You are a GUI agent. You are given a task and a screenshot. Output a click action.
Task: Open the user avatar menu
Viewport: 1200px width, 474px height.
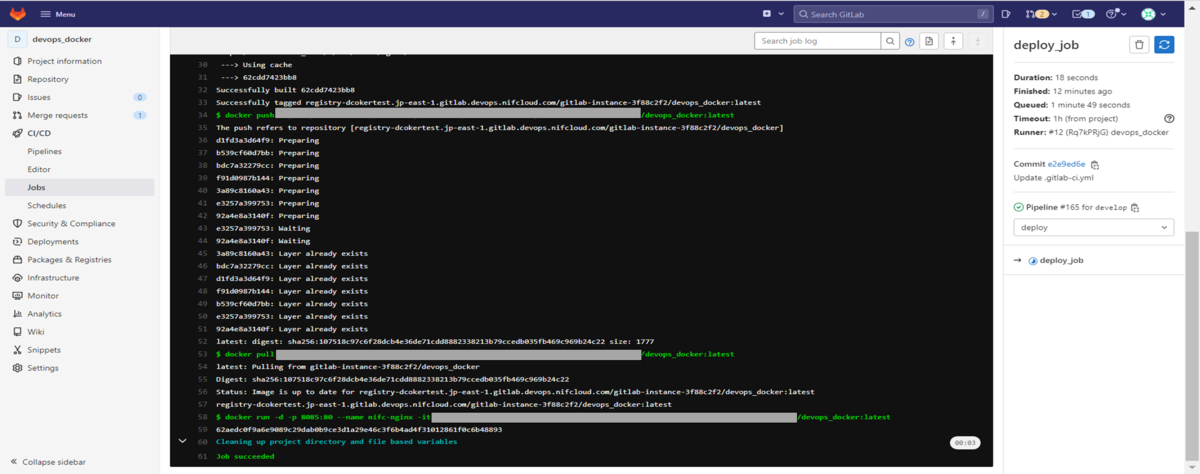pyautogui.click(x=1154, y=14)
